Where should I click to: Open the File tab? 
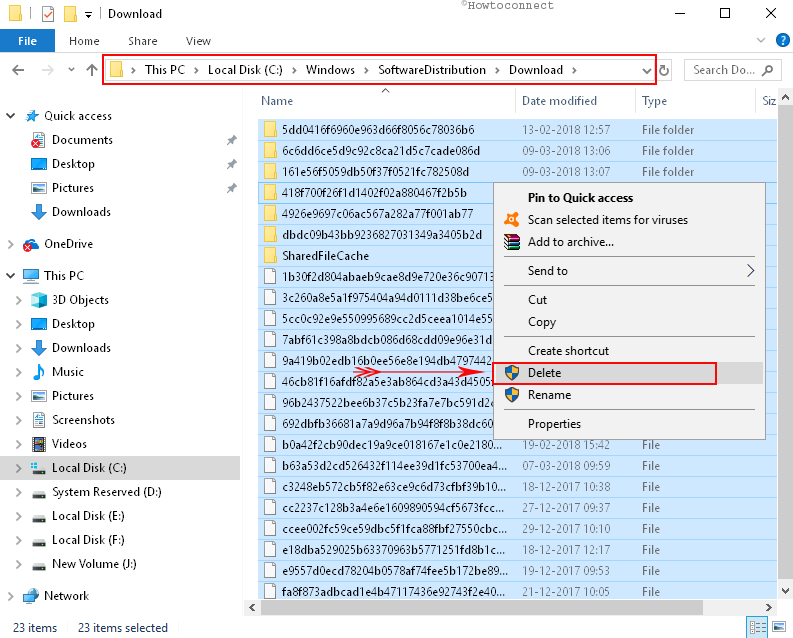(27, 41)
